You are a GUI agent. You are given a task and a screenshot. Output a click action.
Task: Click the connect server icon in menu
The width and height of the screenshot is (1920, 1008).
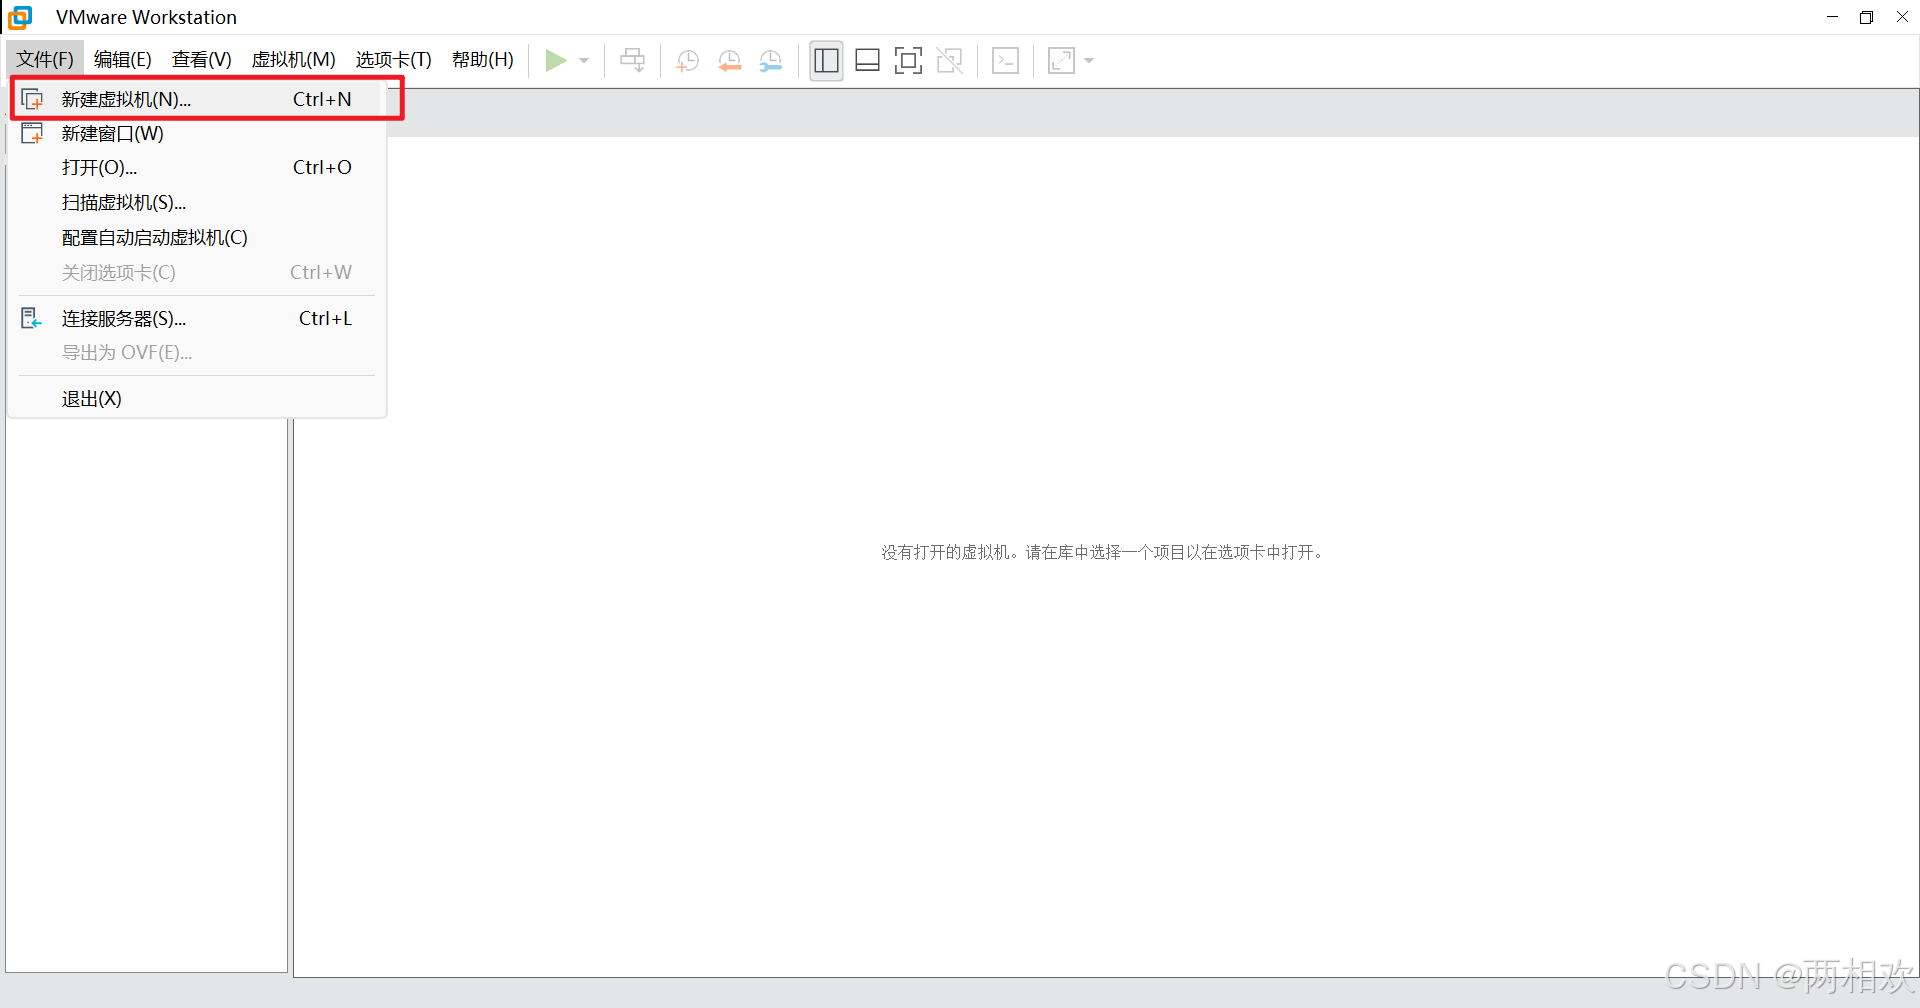click(31, 318)
